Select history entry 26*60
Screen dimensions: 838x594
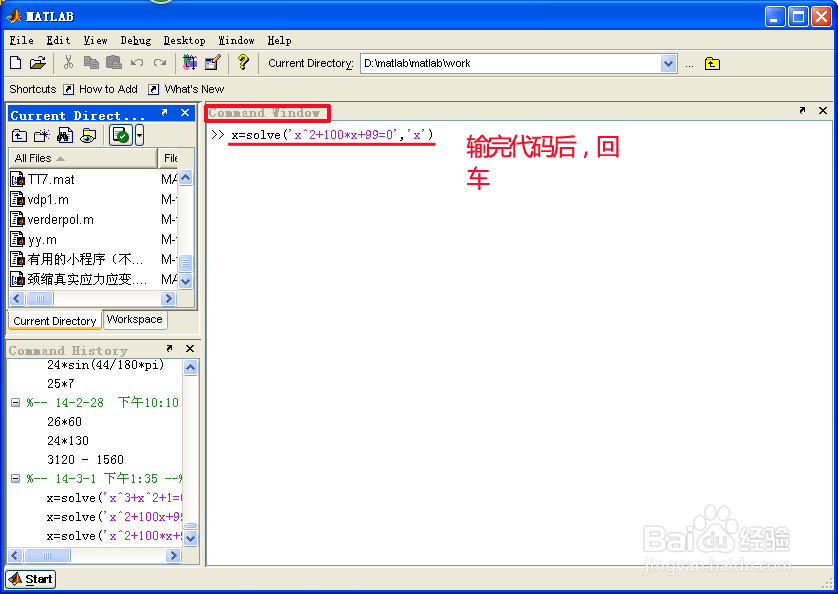[64, 422]
